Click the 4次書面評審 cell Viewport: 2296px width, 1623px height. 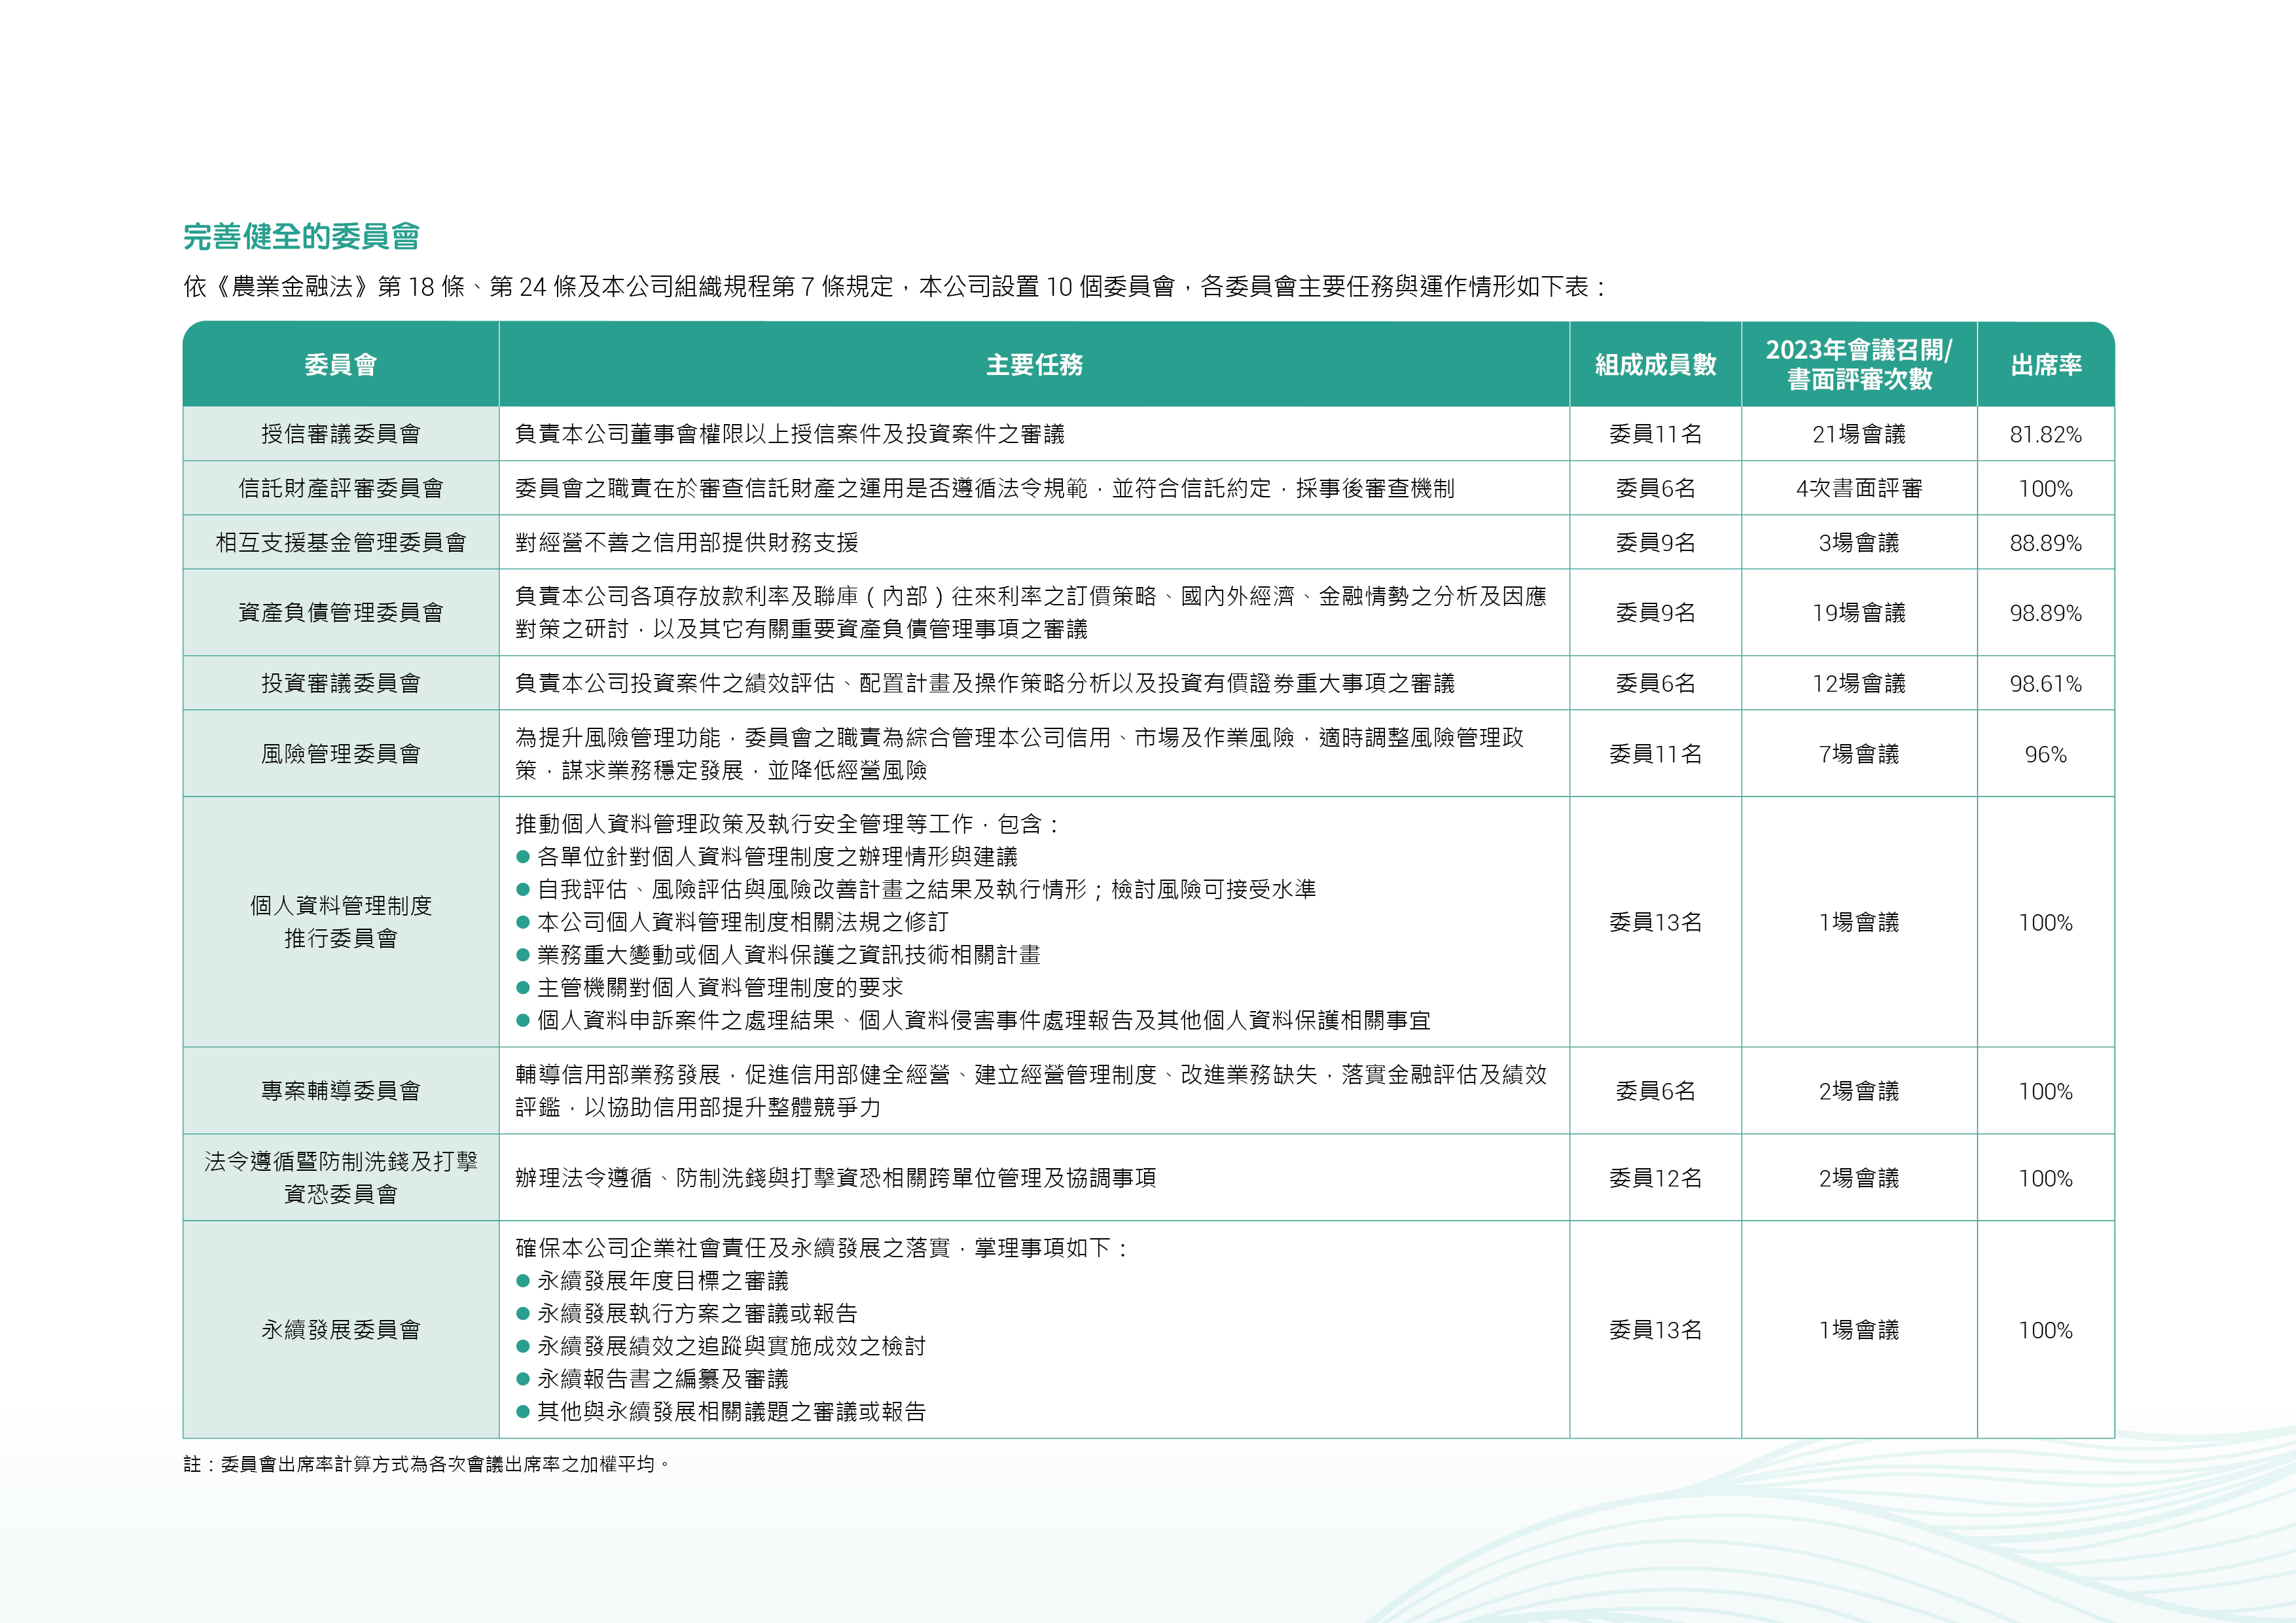click(x=1859, y=488)
